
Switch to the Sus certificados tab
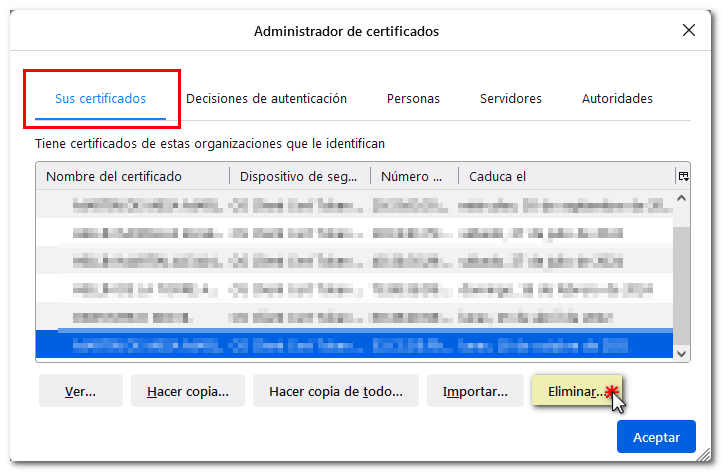tap(100, 99)
